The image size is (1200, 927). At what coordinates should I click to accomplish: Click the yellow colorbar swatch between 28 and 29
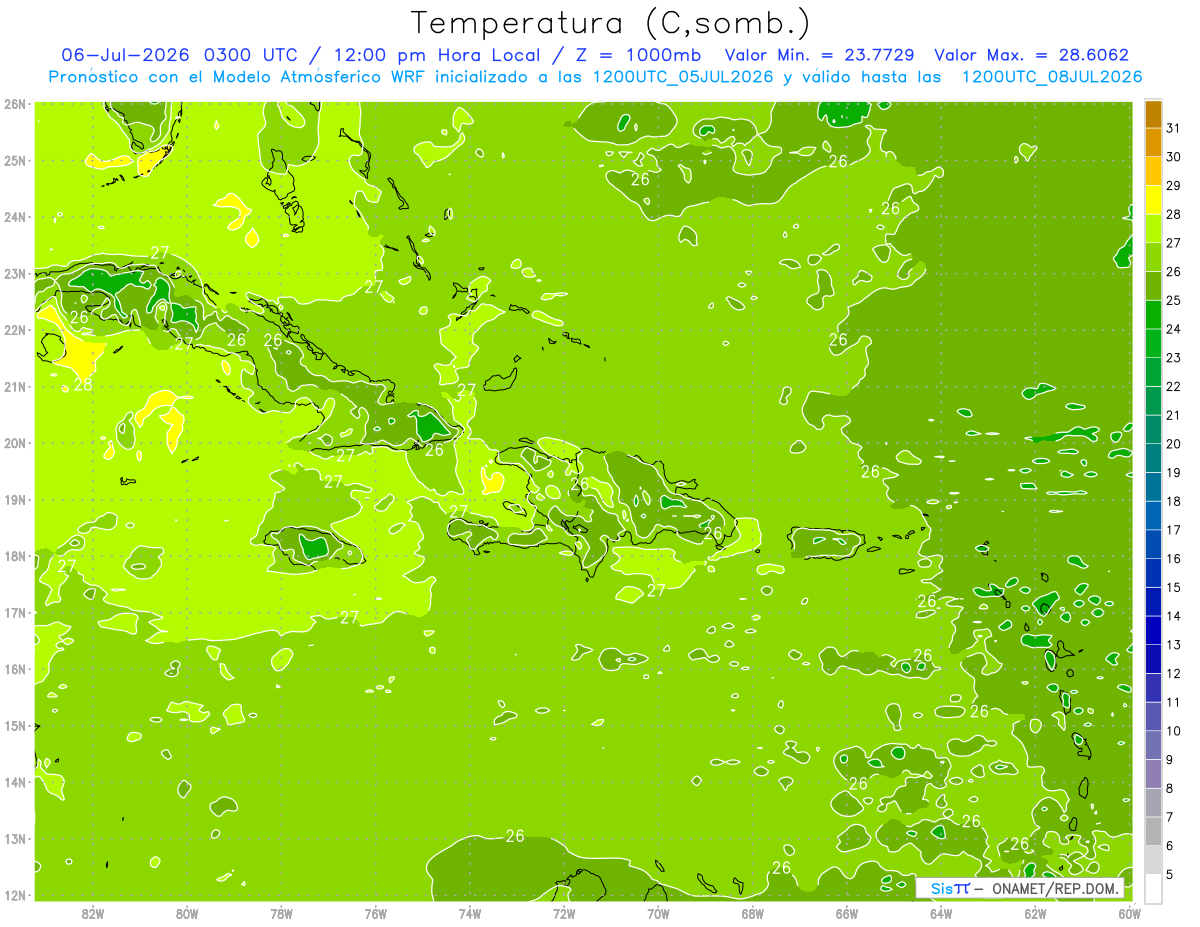(1153, 200)
